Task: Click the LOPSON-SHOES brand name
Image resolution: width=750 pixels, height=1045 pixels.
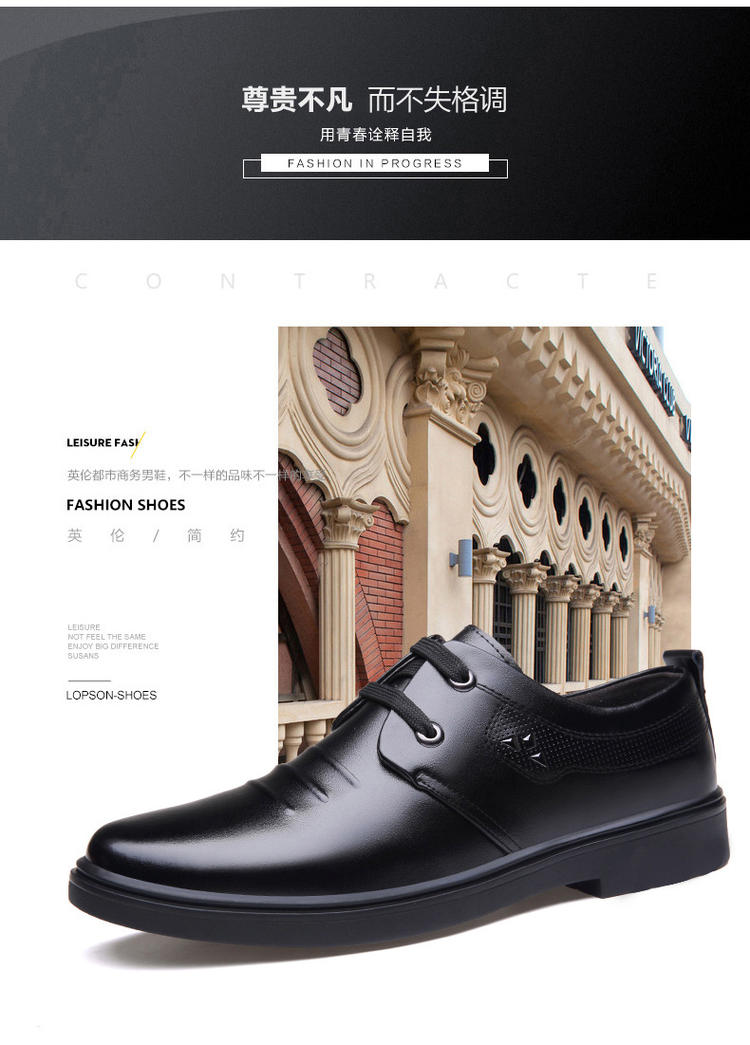Action: (x=111, y=695)
